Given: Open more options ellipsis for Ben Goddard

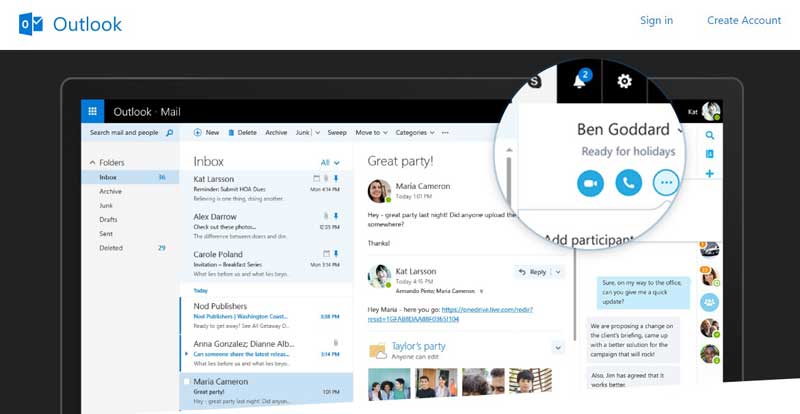Looking at the screenshot, I should point(666,183).
